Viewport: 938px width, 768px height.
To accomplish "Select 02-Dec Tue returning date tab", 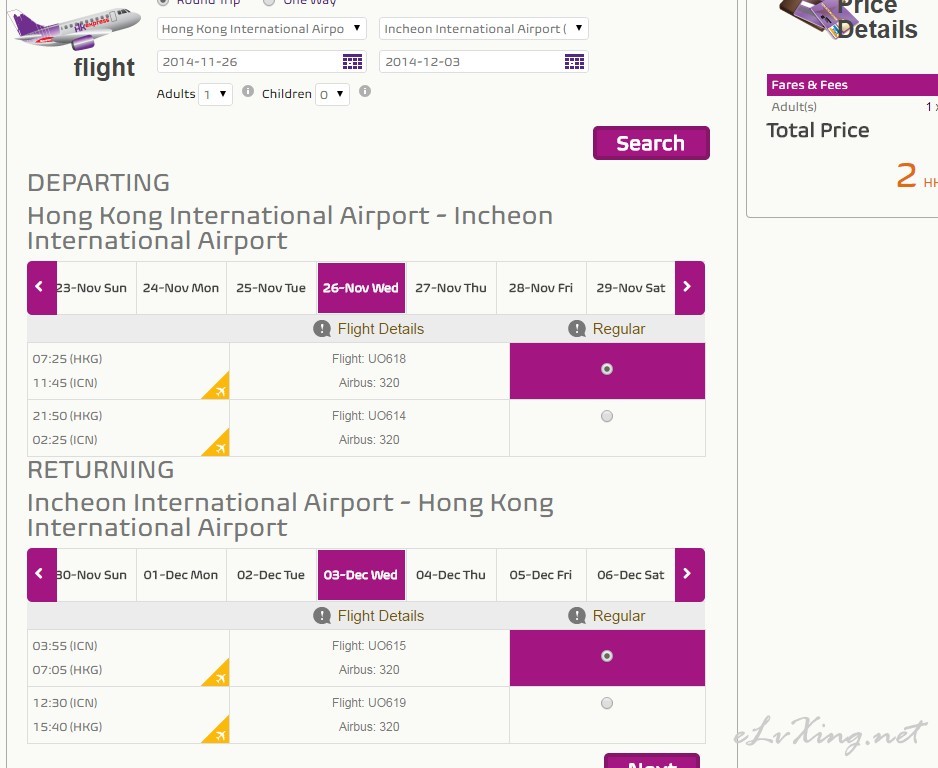I will (x=272, y=575).
